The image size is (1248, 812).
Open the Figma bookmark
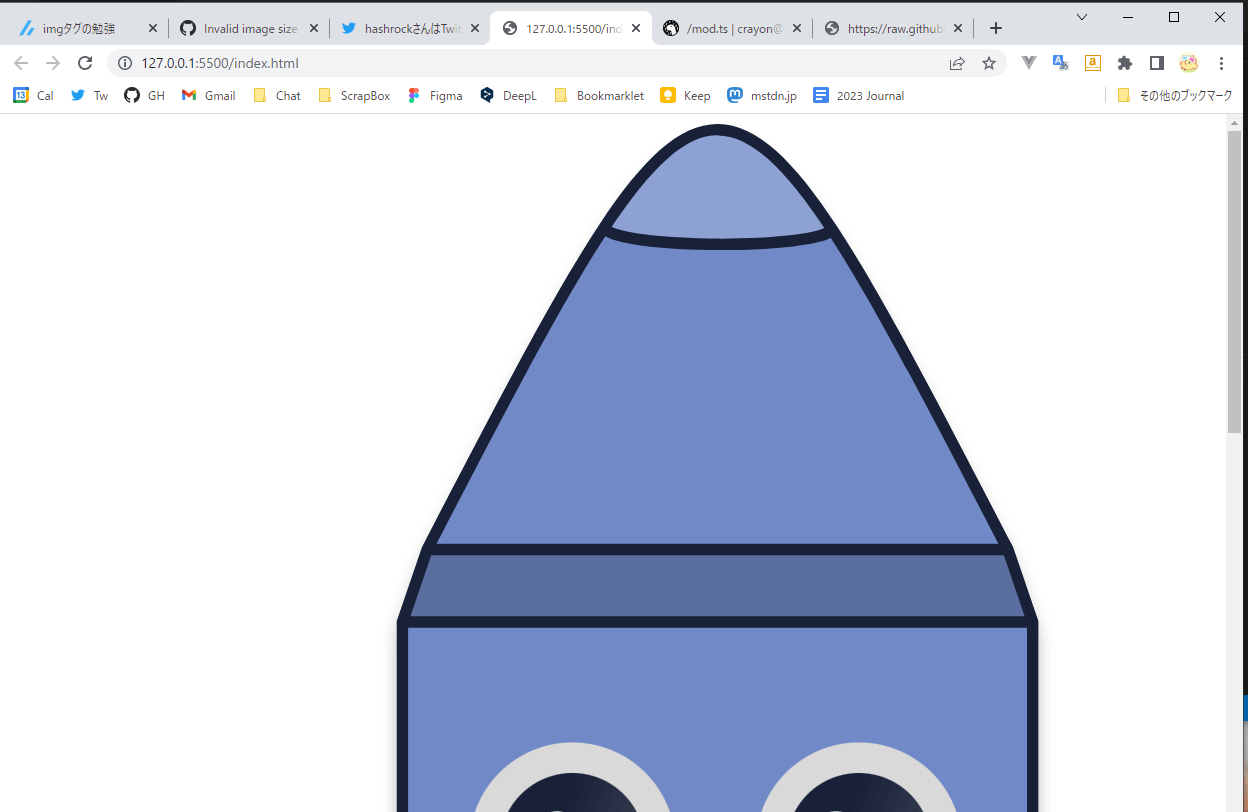point(435,95)
